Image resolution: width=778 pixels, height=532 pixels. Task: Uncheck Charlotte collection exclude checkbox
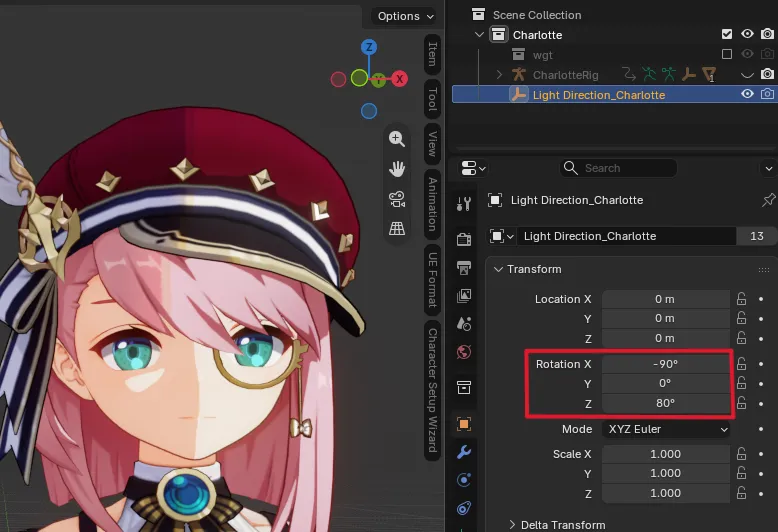727,34
